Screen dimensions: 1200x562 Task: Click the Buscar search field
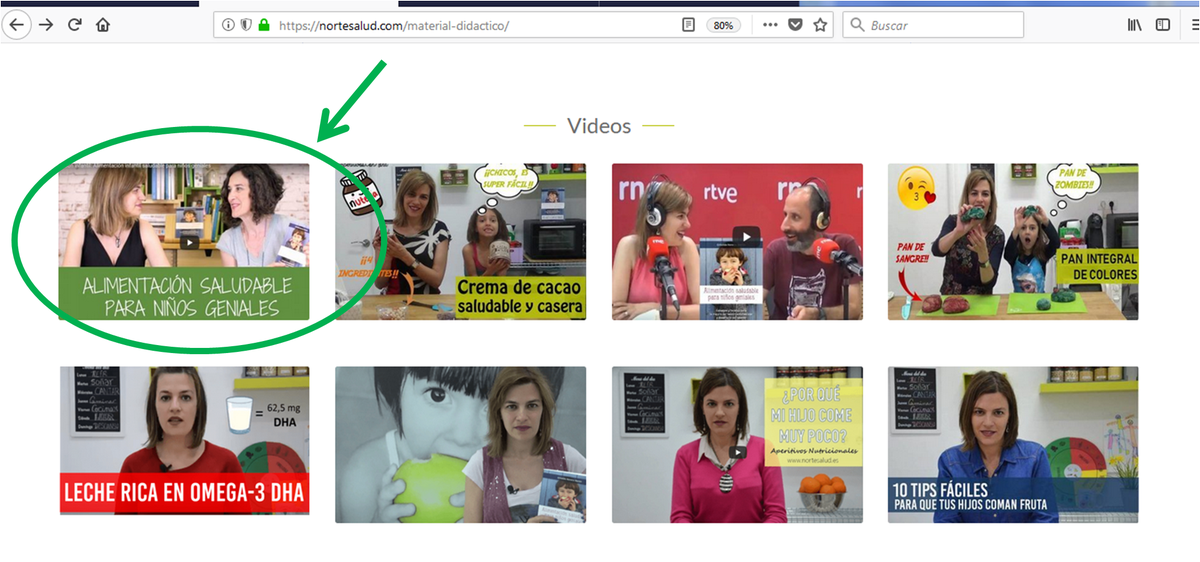(933, 25)
